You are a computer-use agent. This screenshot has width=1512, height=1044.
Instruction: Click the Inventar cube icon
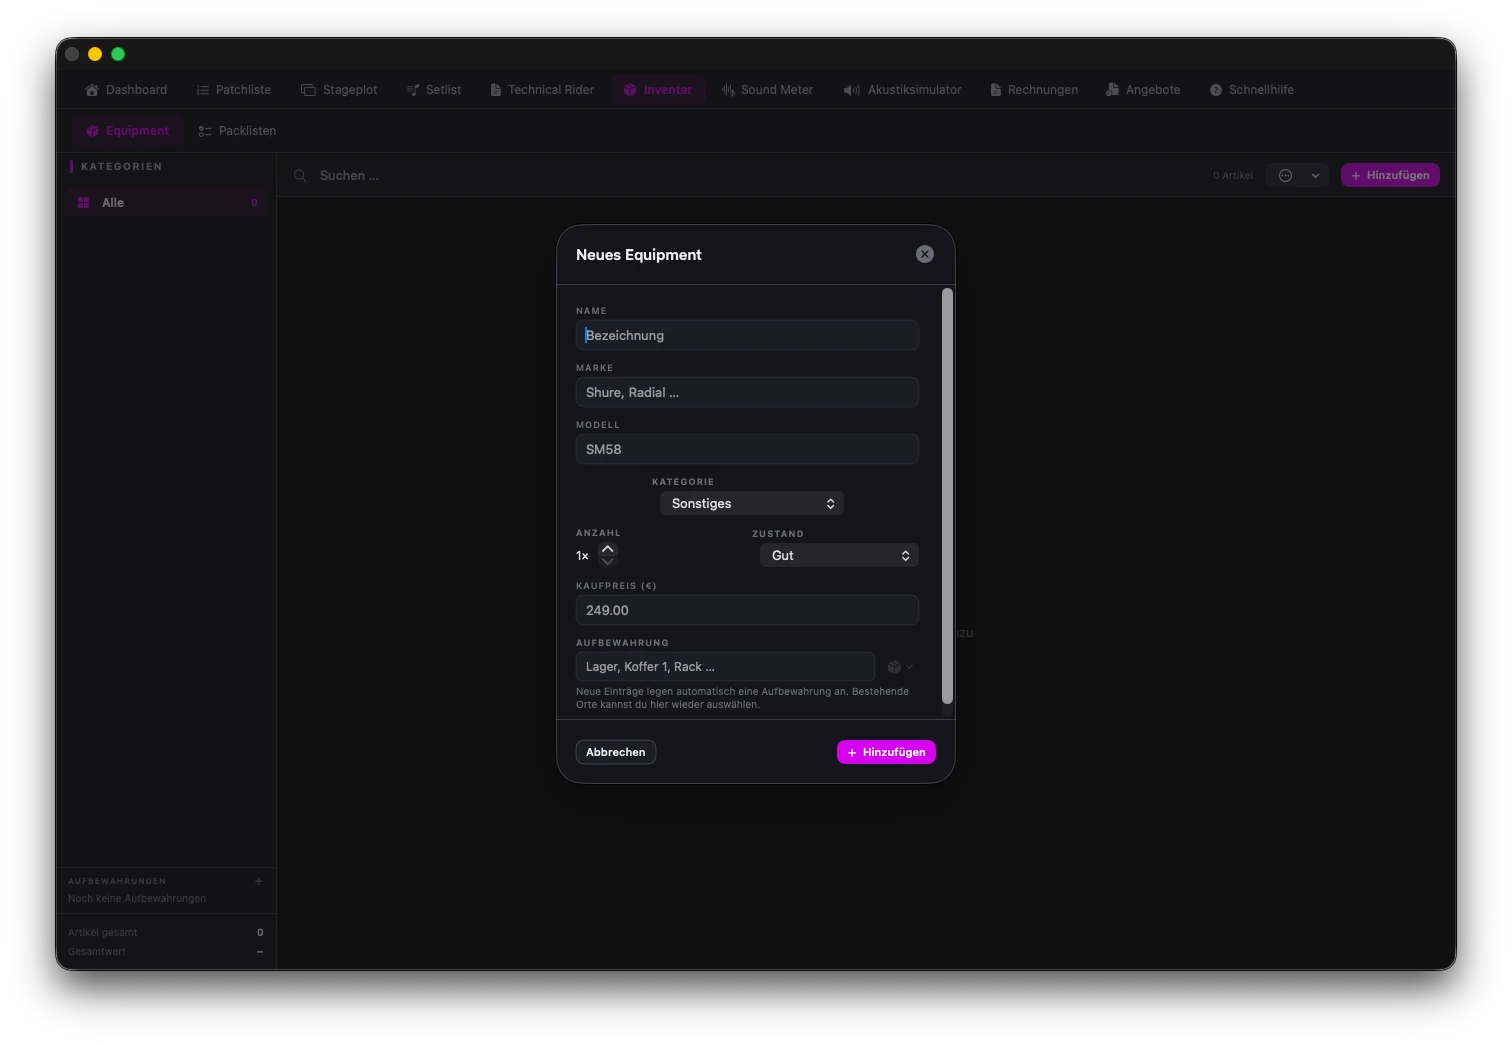click(630, 90)
